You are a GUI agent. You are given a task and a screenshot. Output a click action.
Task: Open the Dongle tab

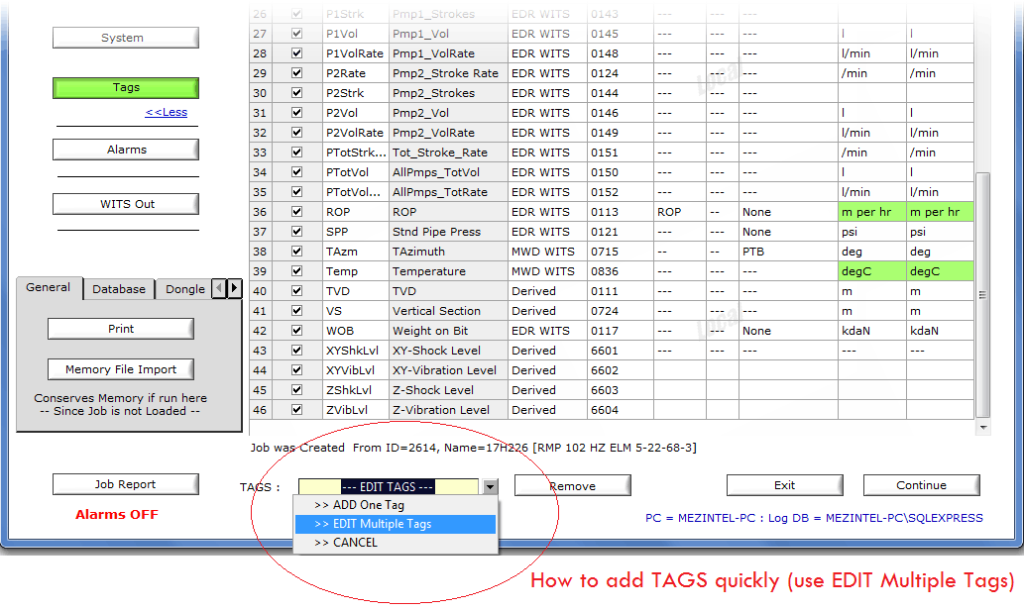[x=184, y=288]
